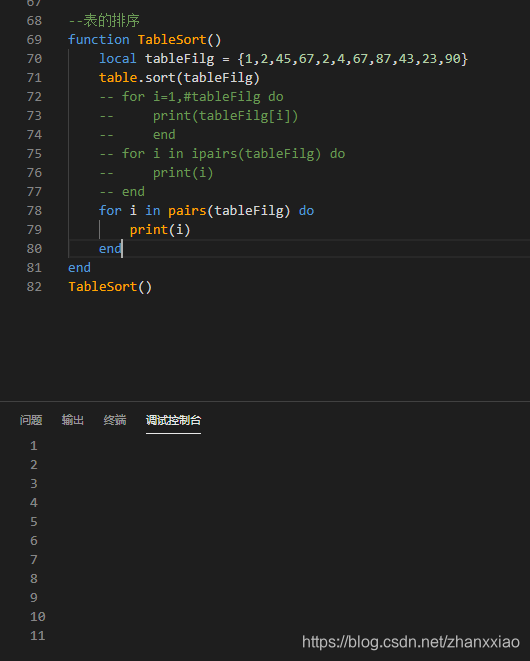Screen dimensions: 530x661
Task: Click 'for i in pairs(tableFilg) do' line
Action: (x=207, y=210)
